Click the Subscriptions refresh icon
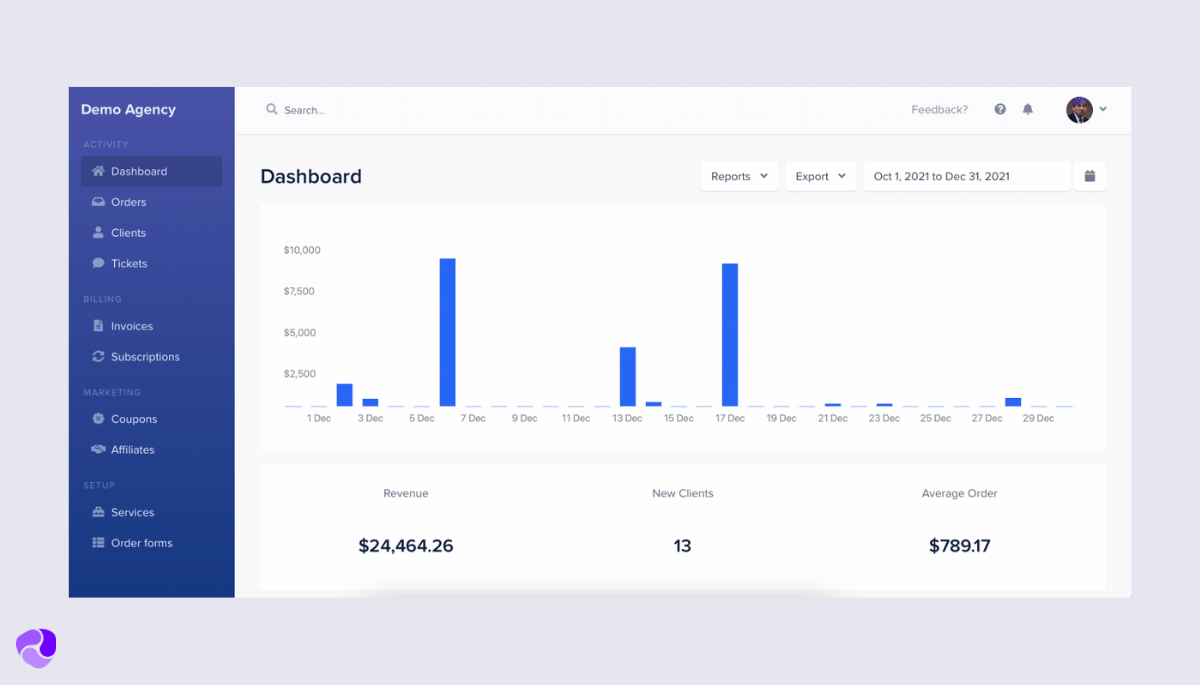This screenshot has width=1200, height=685. click(x=98, y=357)
